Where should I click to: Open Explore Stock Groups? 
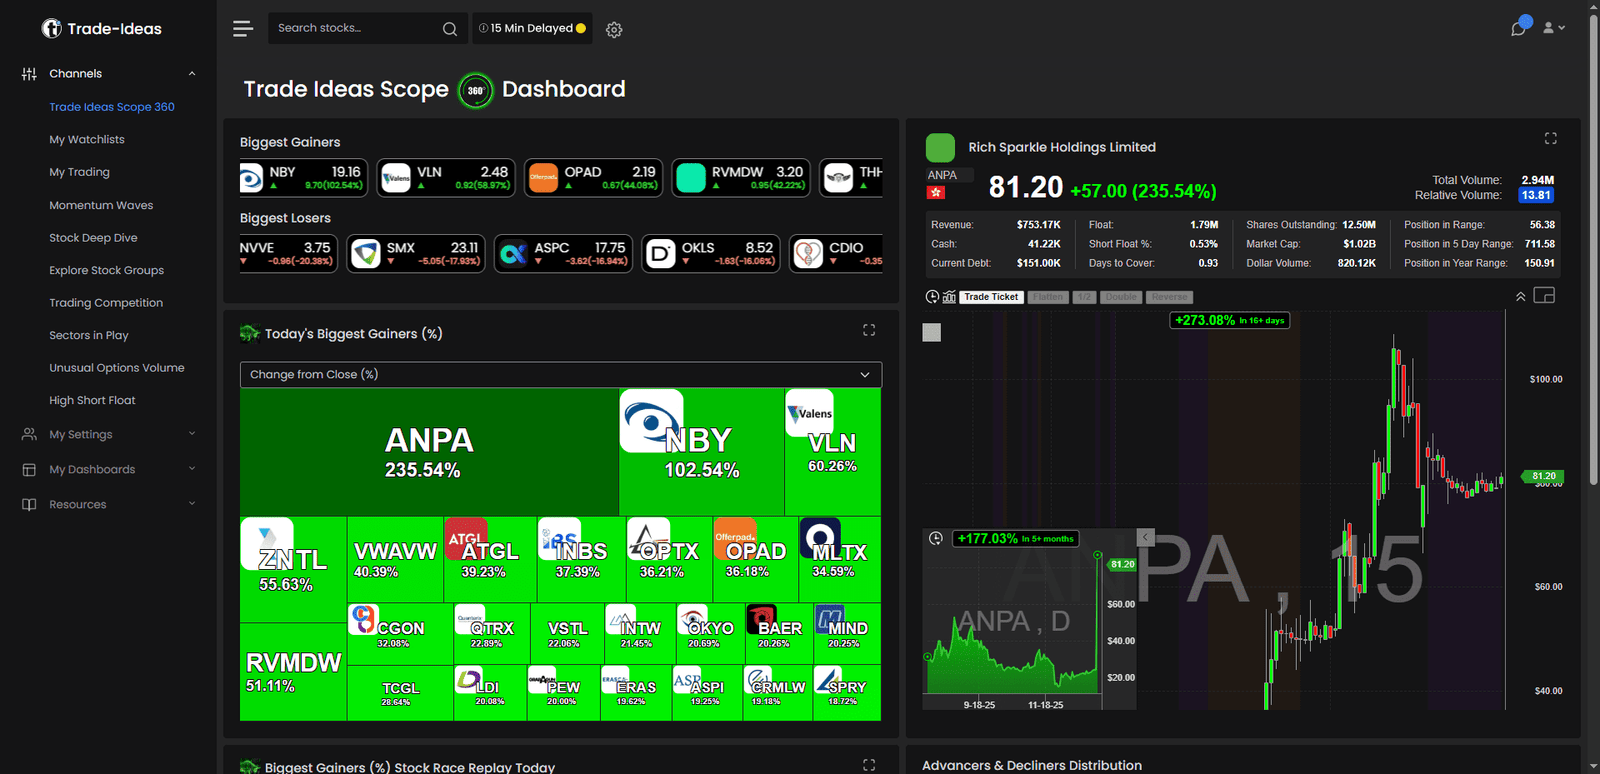(106, 270)
